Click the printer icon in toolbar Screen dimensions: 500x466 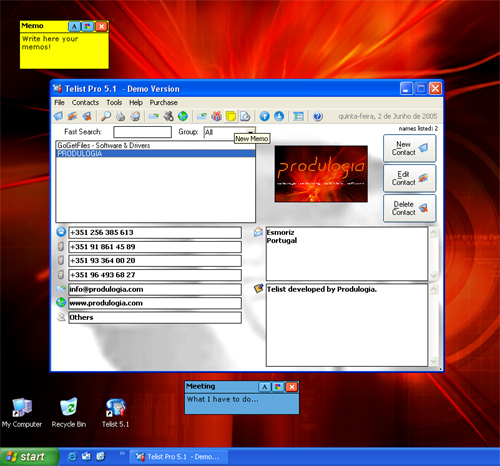point(120,116)
